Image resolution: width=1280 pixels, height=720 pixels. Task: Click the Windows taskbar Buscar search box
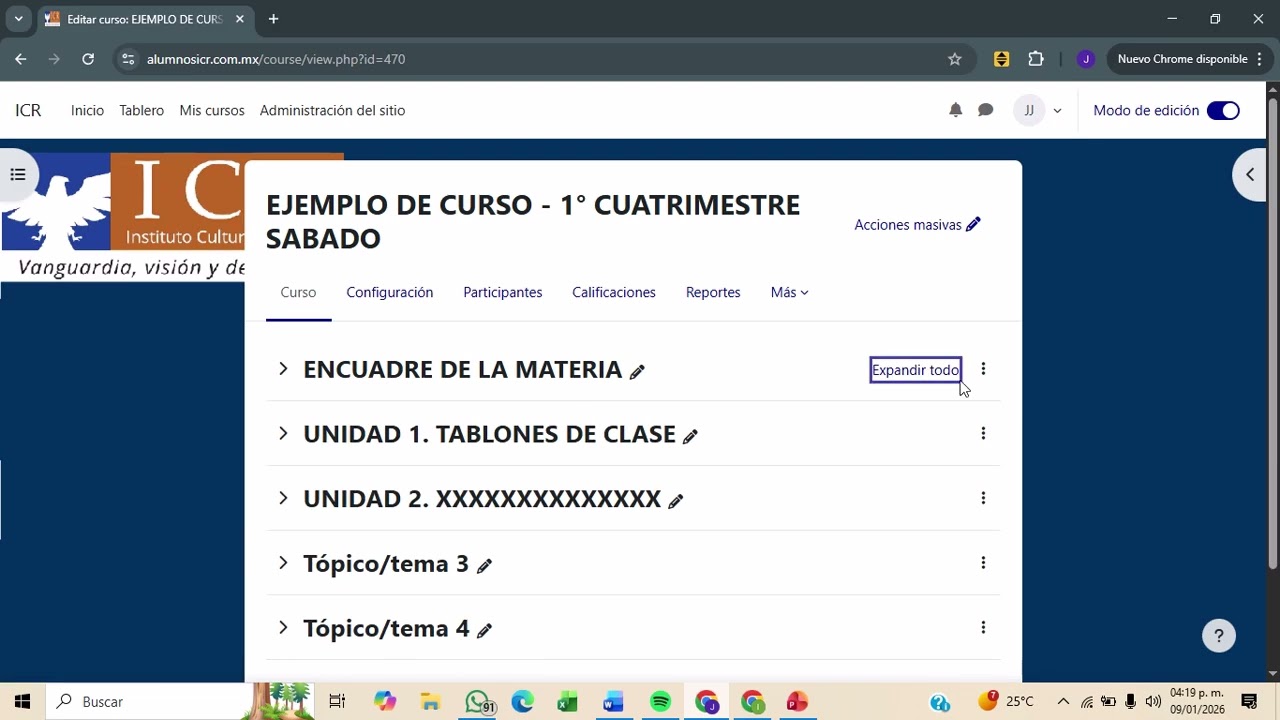coord(150,701)
